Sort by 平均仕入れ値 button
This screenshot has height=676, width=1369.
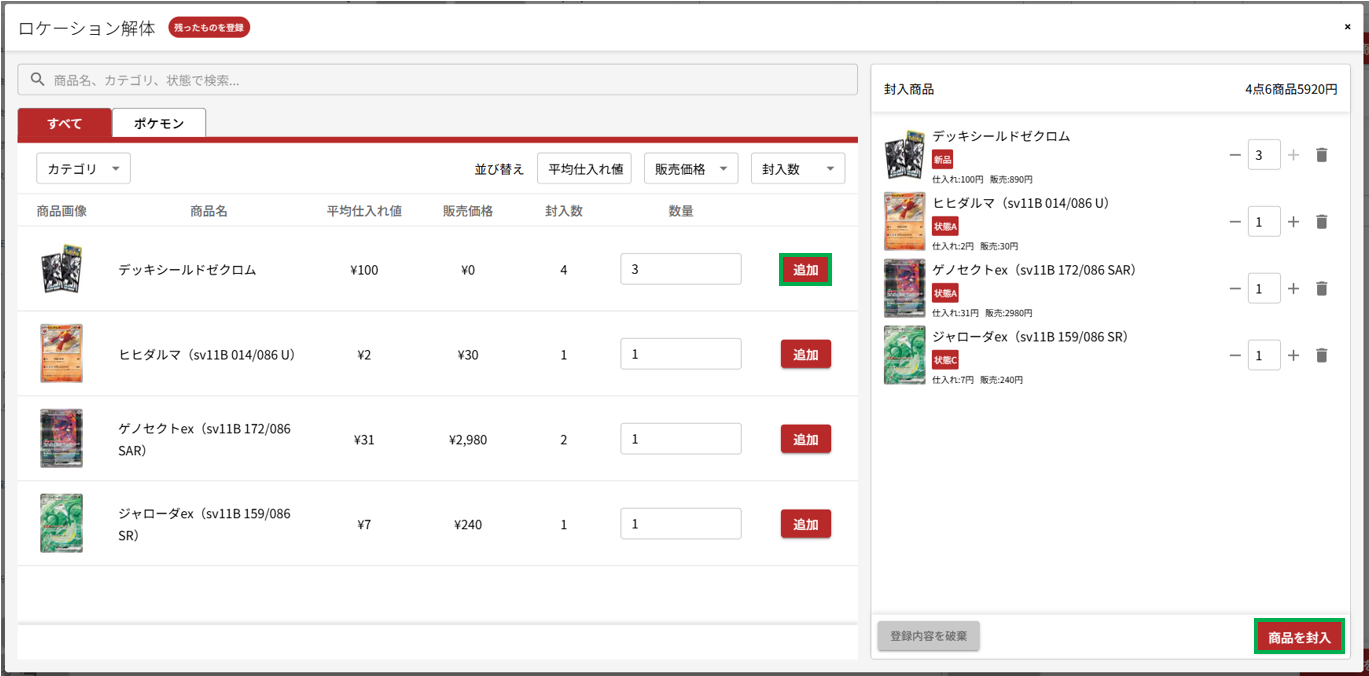coord(584,169)
